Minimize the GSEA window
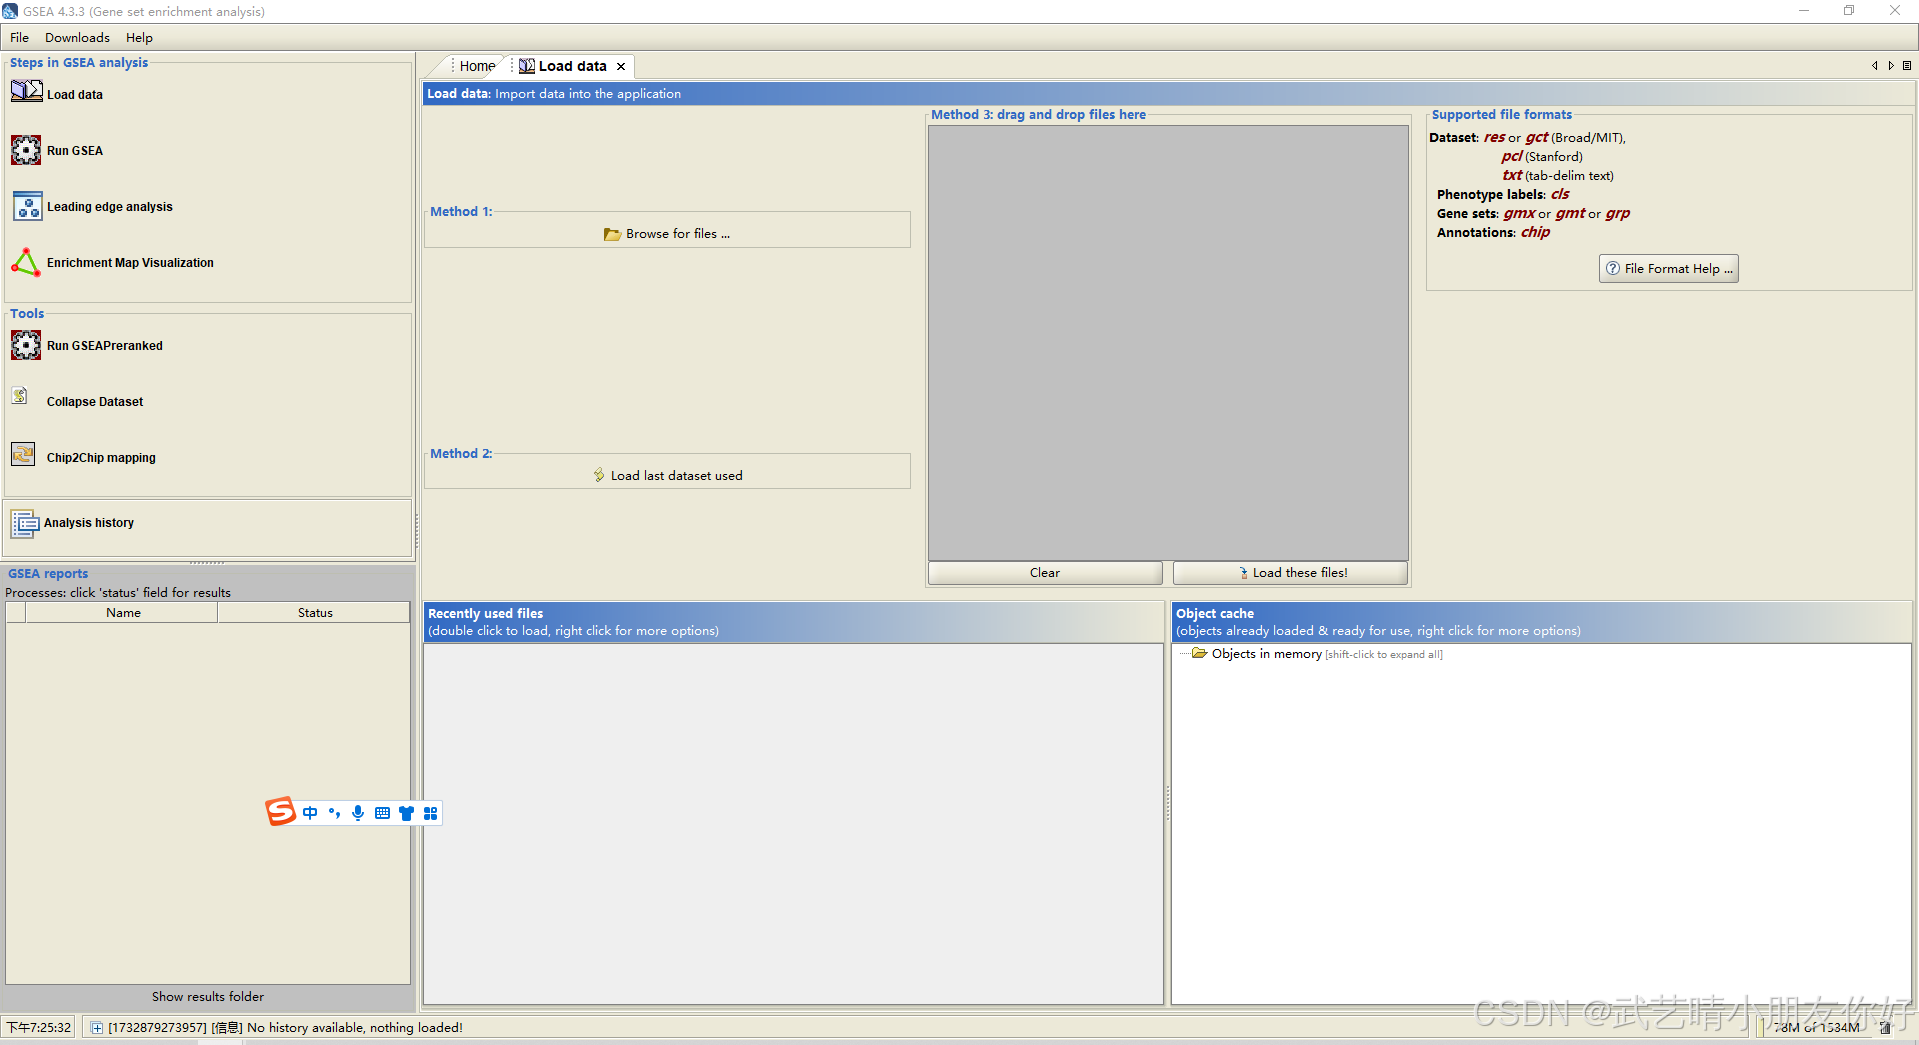Screen dimensions: 1919x1045 pos(1804,11)
